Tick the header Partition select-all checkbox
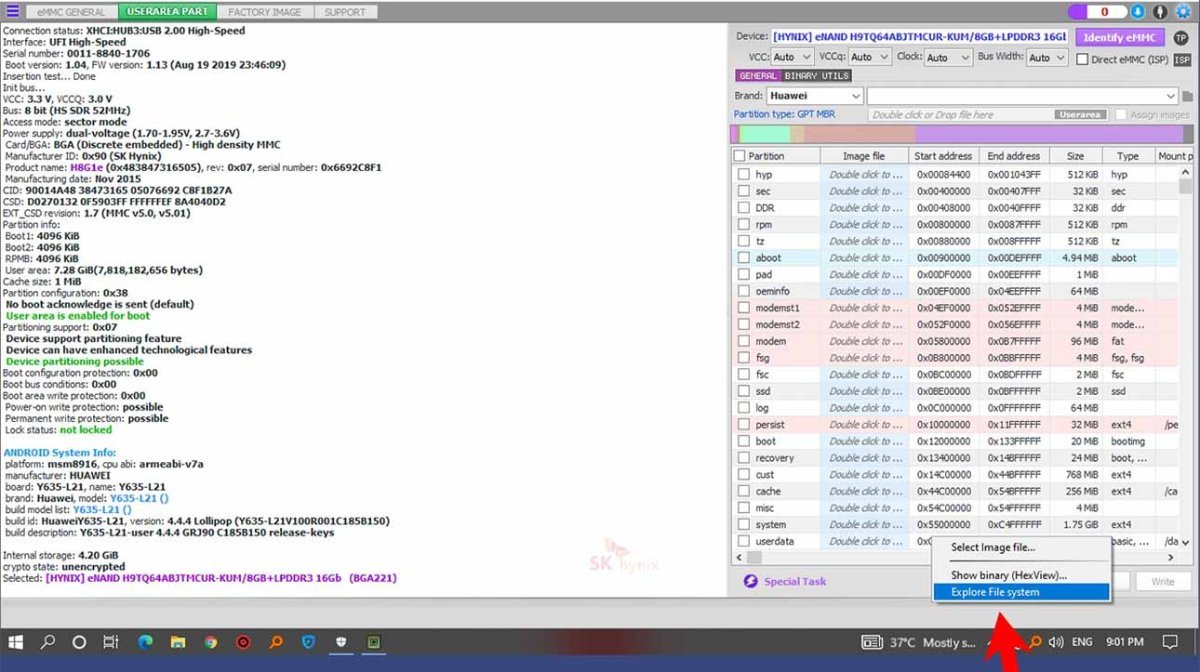 tap(739, 156)
